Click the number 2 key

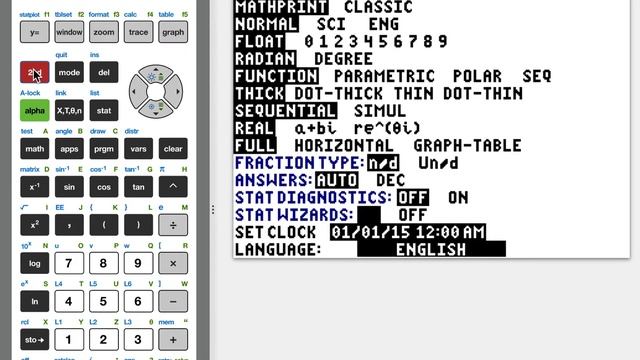tap(104, 339)
